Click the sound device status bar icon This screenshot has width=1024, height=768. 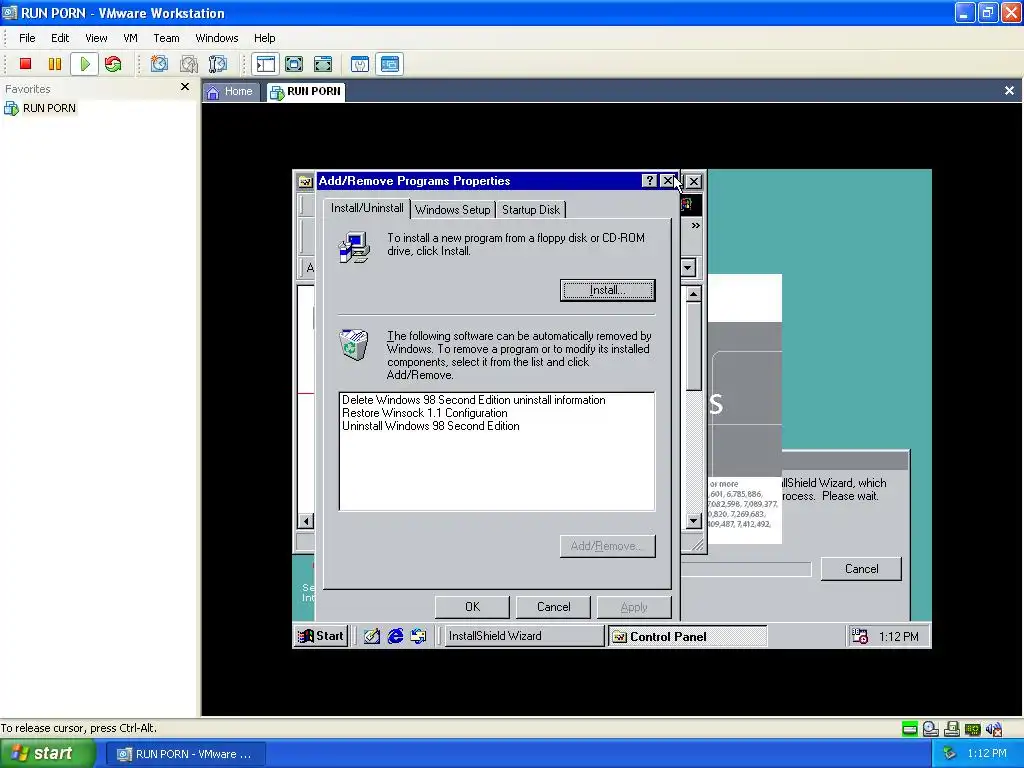tap(994, 729)
